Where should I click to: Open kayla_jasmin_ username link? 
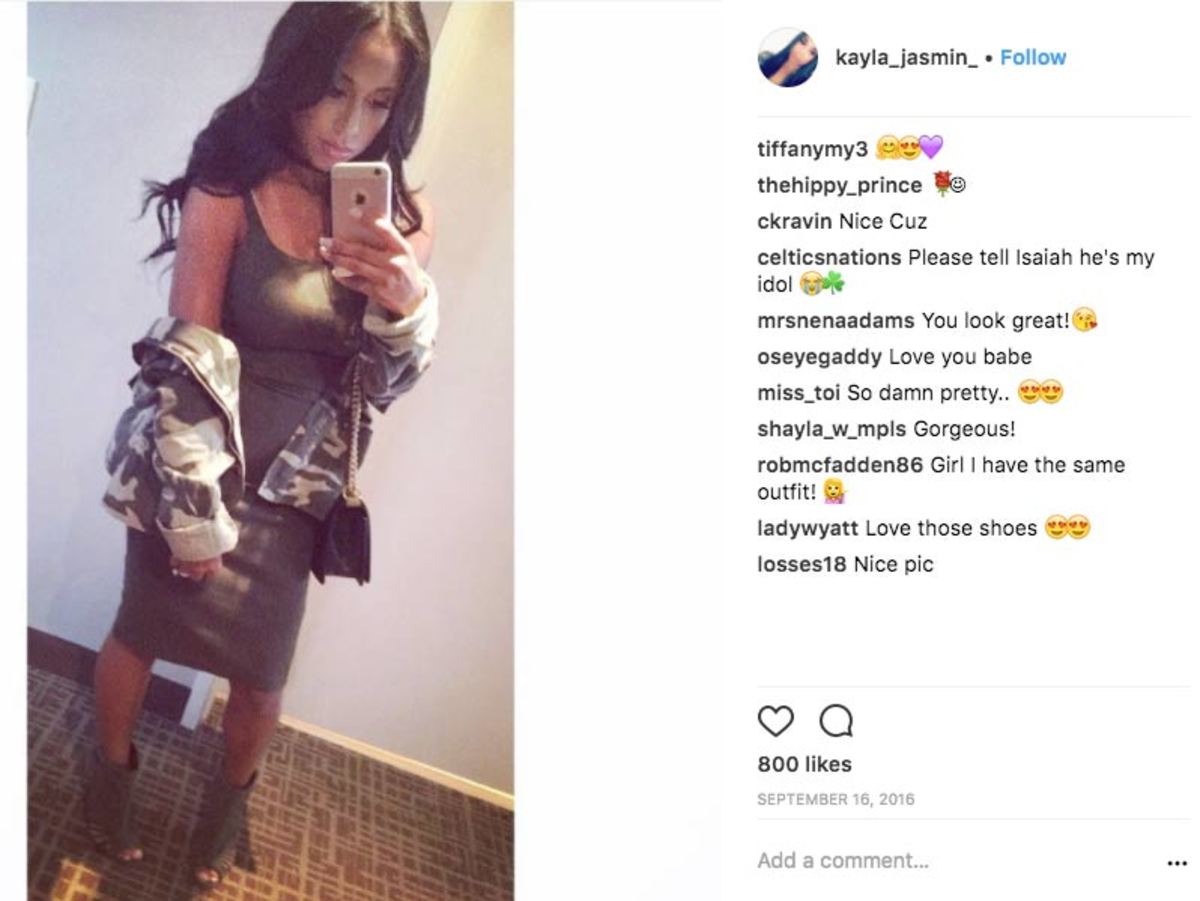pos(907,57)
